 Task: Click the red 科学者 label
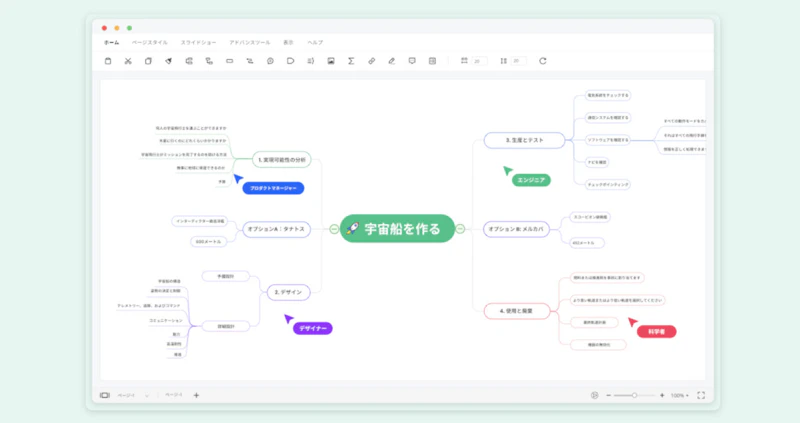point(657,332)
